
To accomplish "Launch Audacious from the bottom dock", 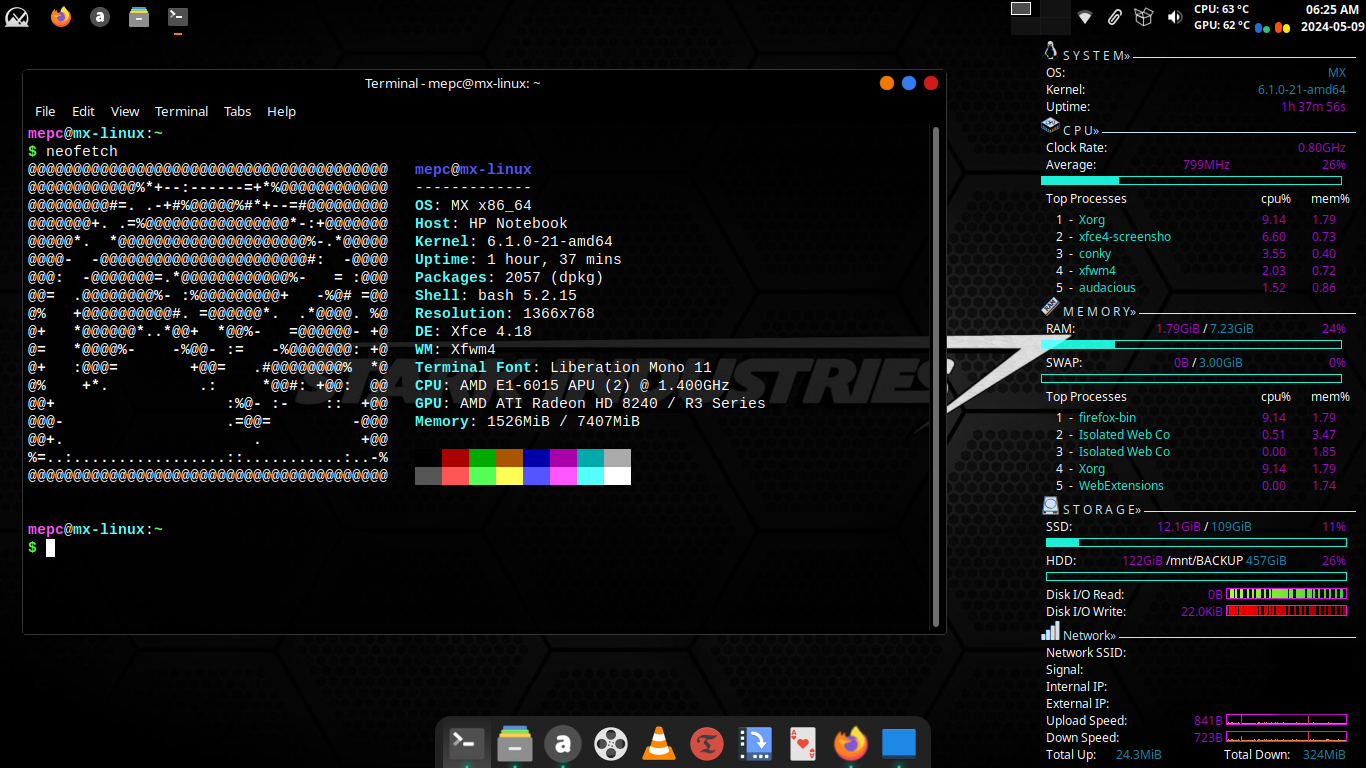I will (x=563, y=743).
